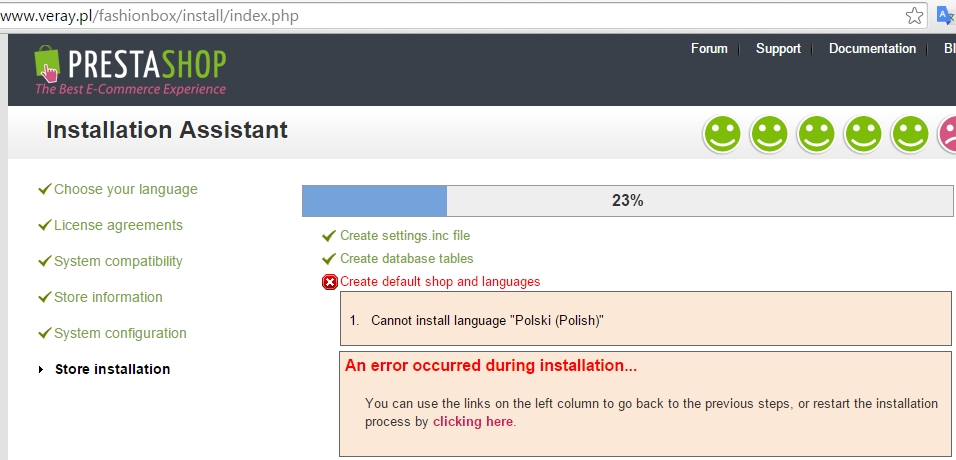Open the translate icon in address bar
Image resolution: width=956 pixels, height=460 pixels.
[946, 16]
